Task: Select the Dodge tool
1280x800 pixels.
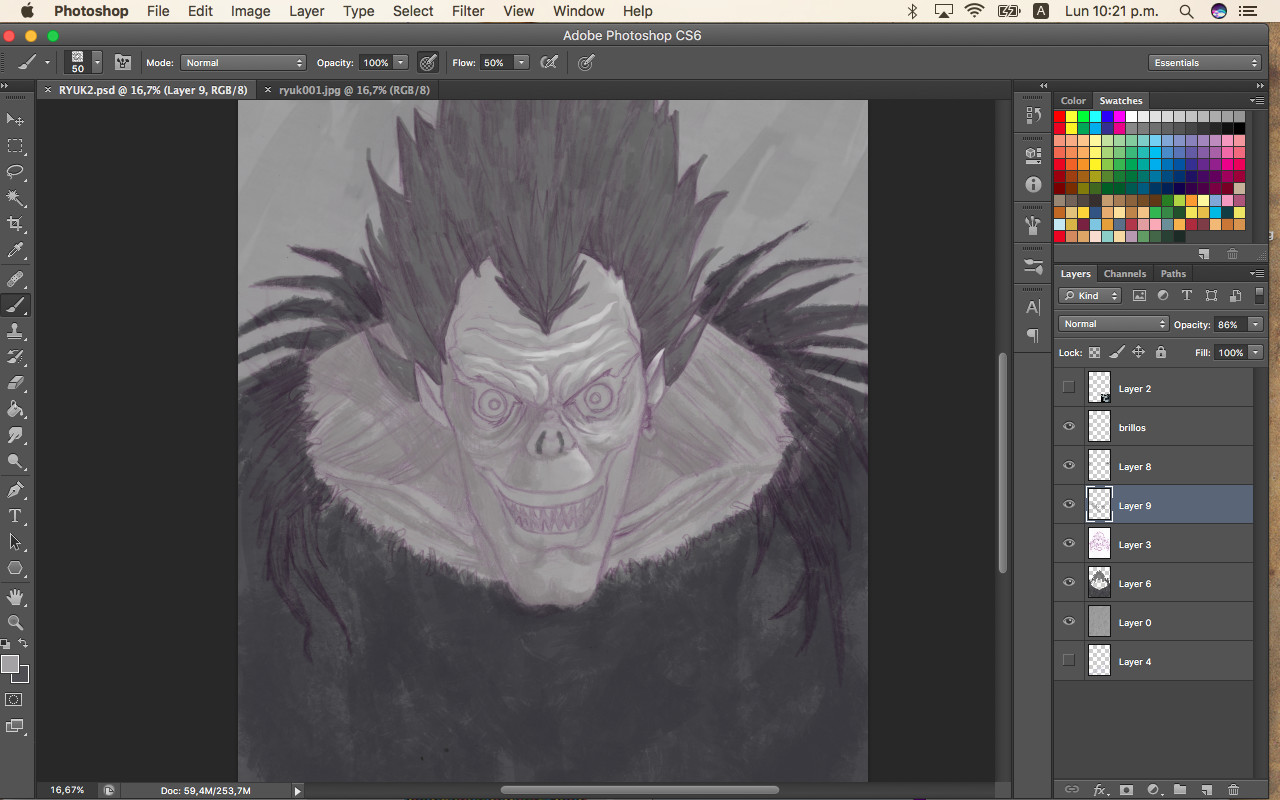Action: coord(16,461)
